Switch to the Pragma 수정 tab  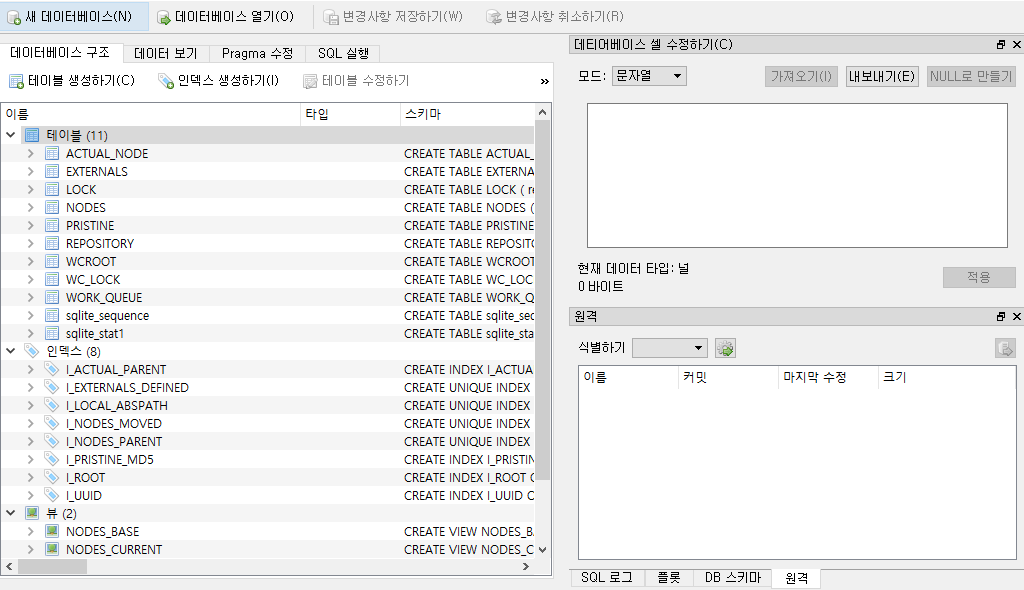(257, 54)
